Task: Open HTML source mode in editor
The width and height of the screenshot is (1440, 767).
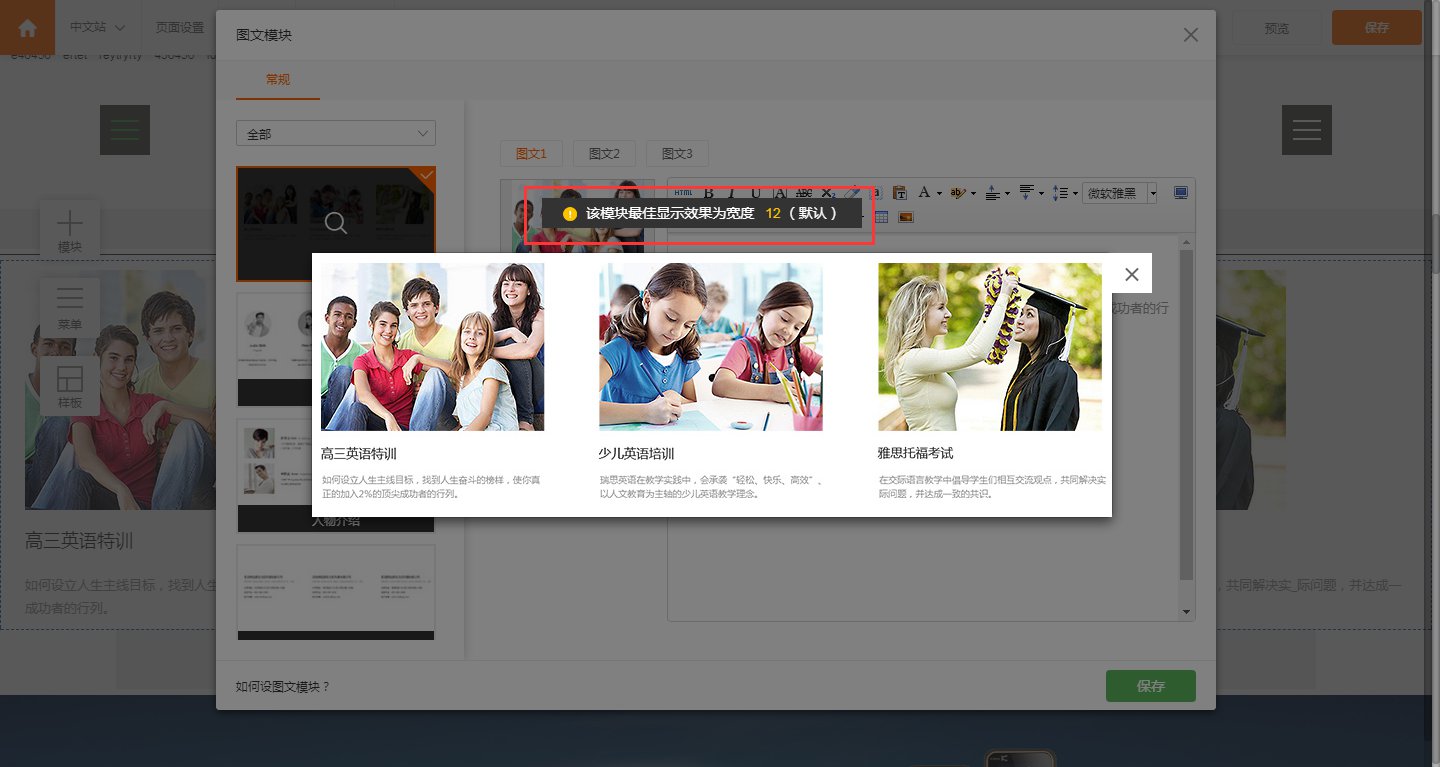Action: 683,193
